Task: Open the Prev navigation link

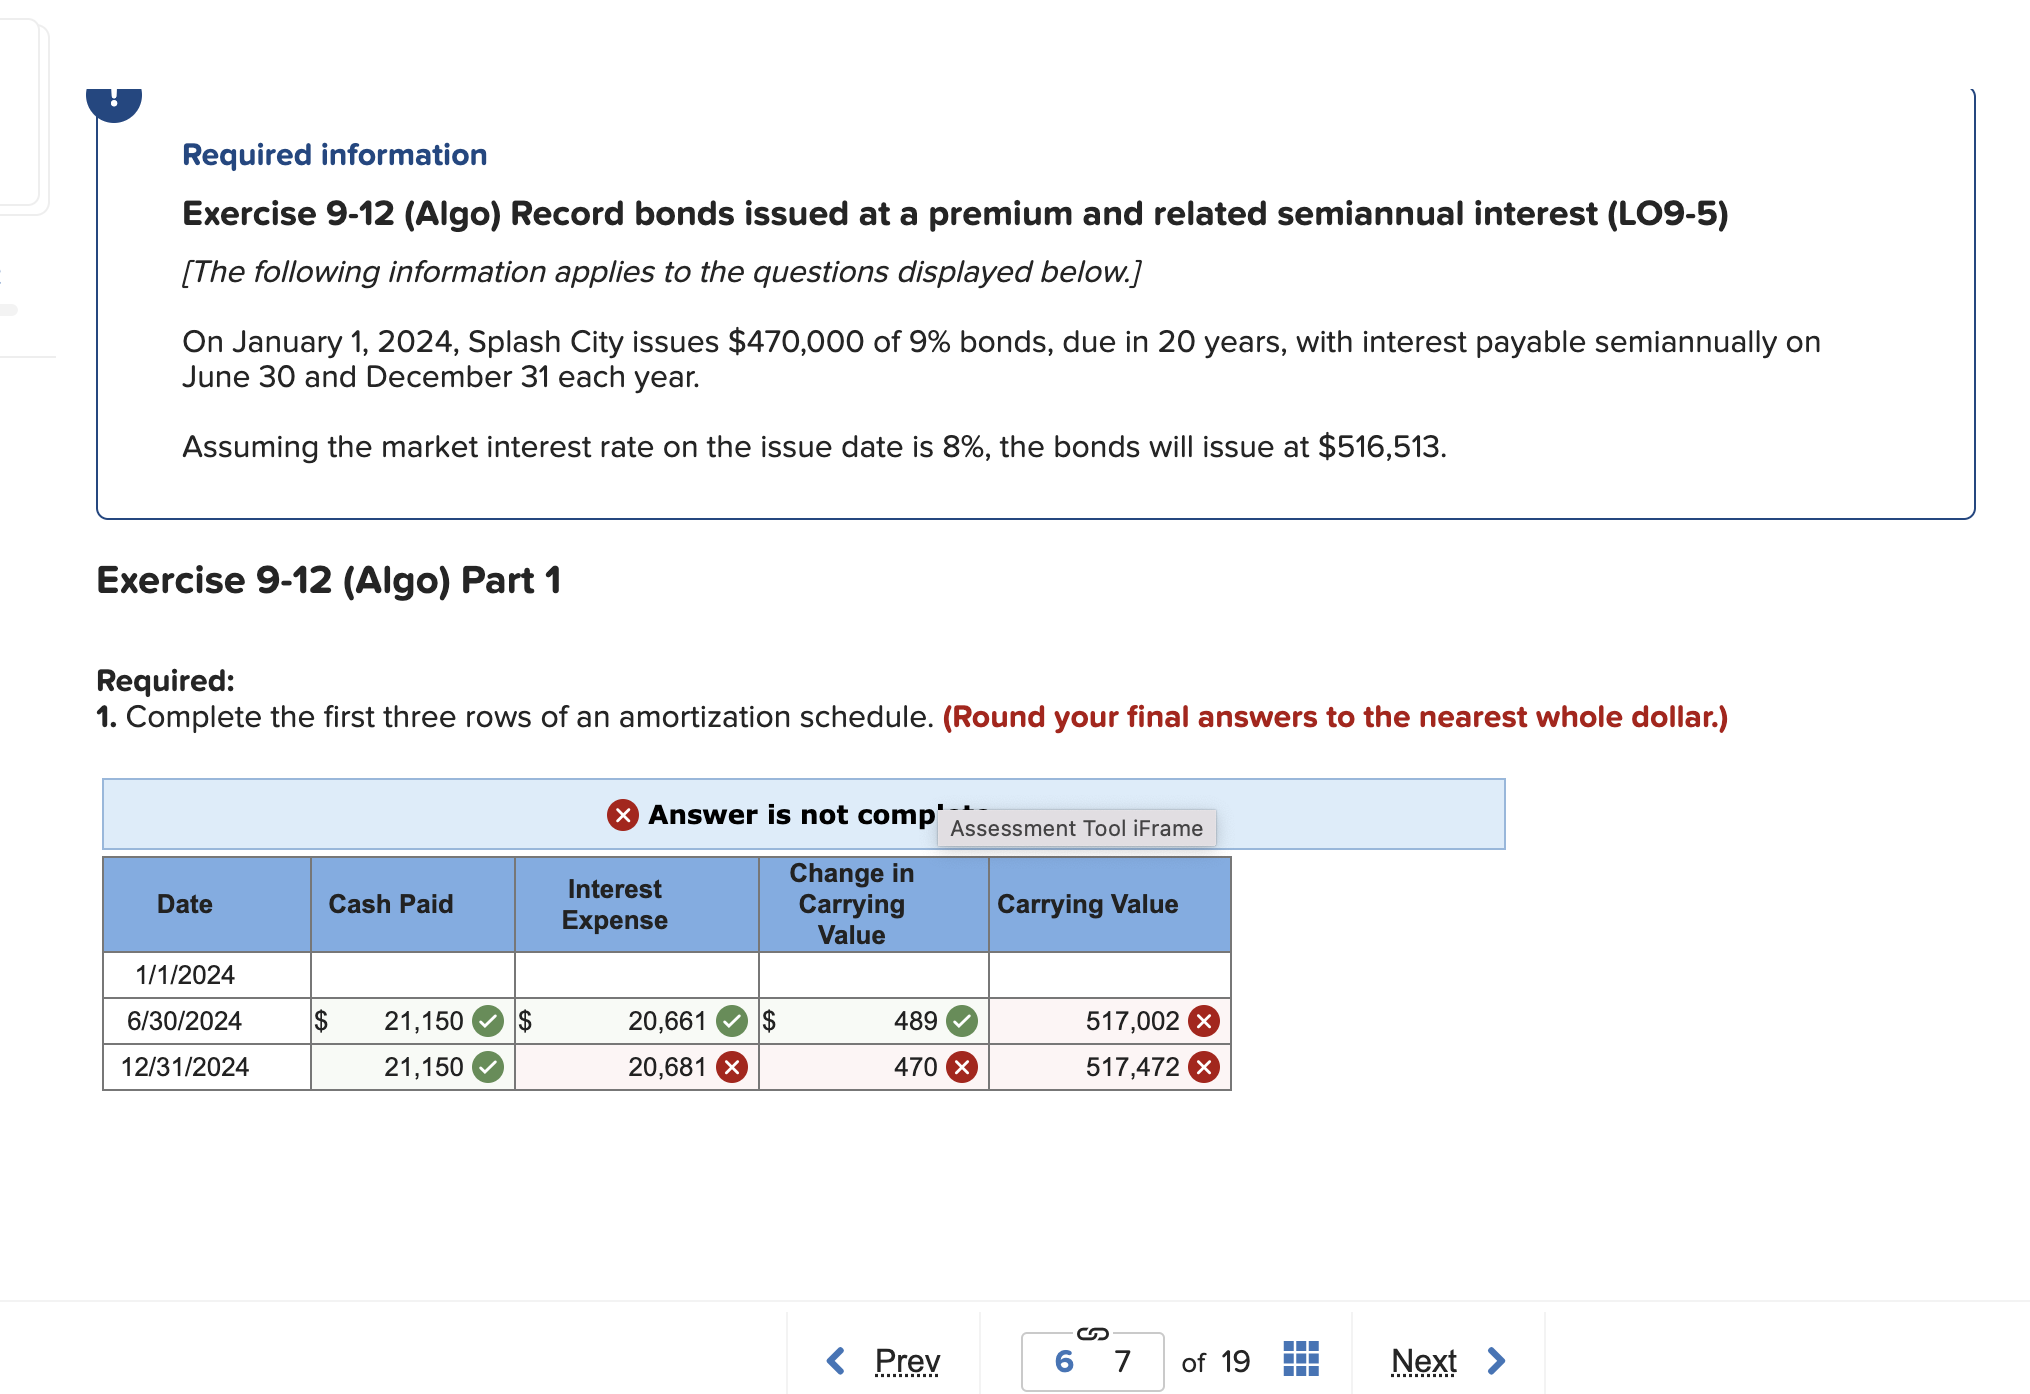Action: pyautogui.click(x=906, y=1360)
